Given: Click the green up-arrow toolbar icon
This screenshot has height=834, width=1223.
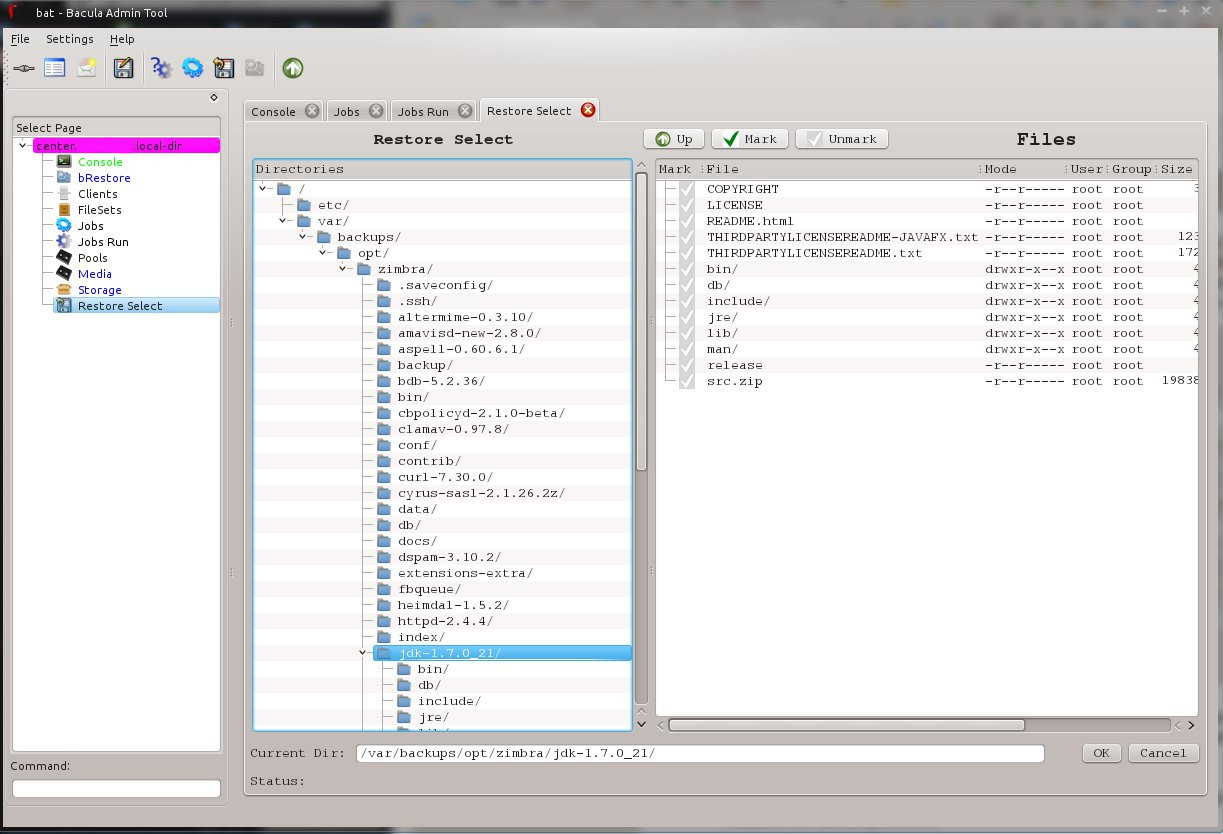Looking at the screenshot, I should tap(292, 68).
